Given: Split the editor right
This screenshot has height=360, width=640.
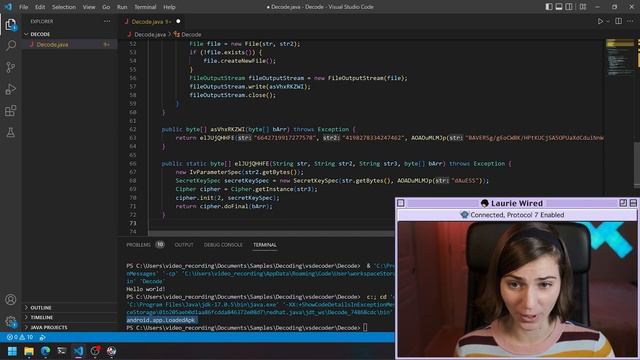Looking at the screenshot, I should [619, 21].
